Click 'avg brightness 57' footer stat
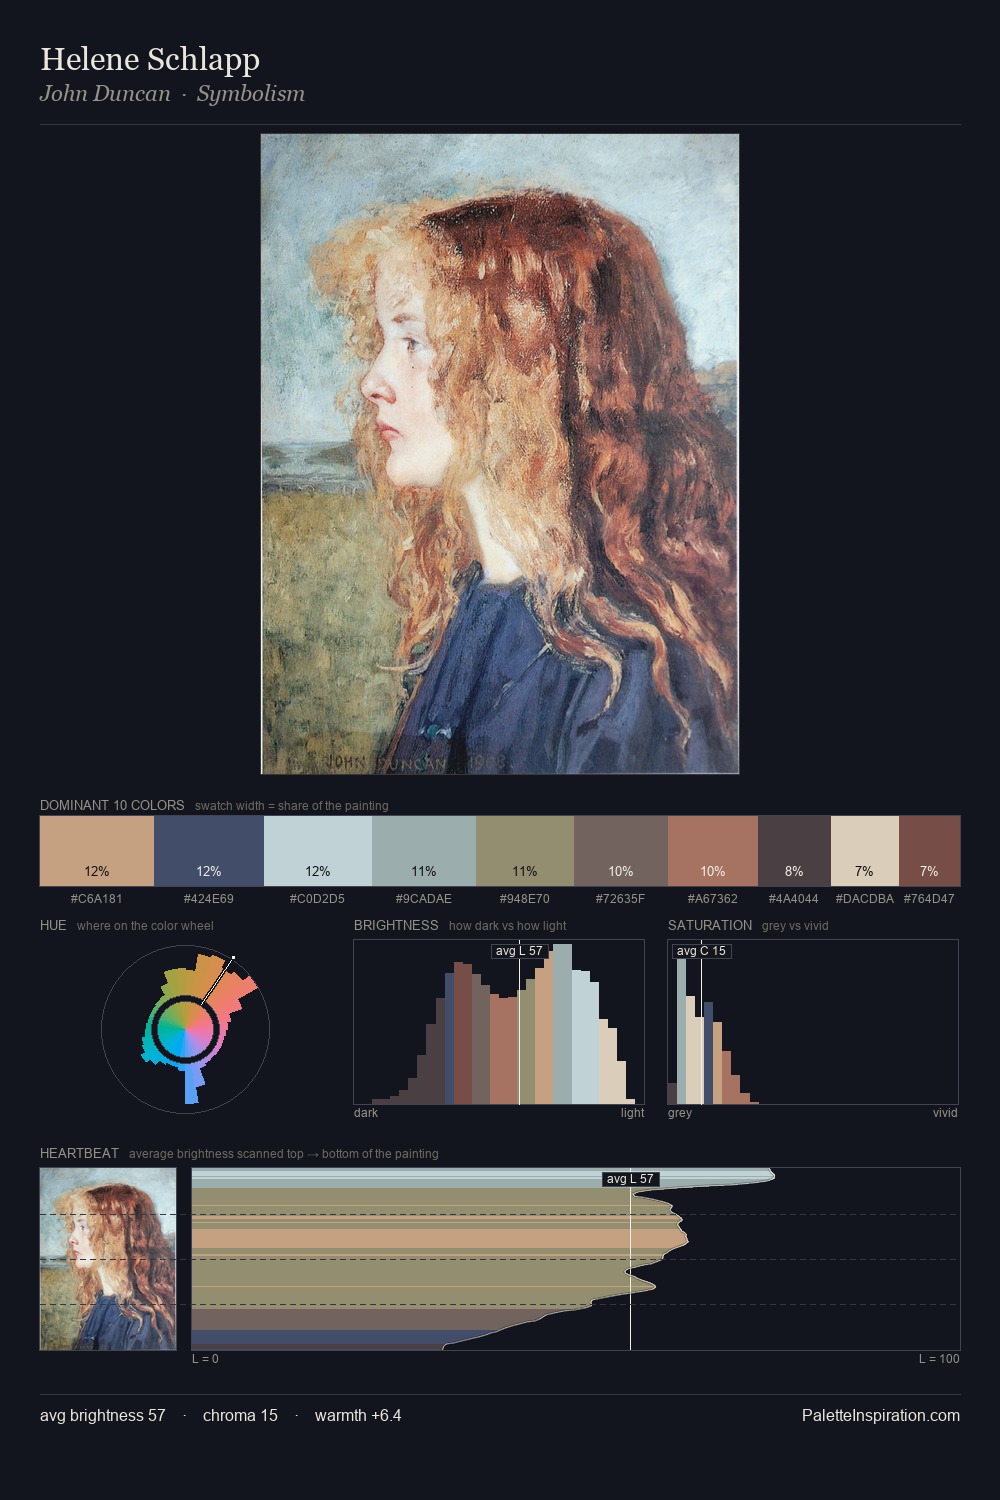This screenshot has width=1000, height=1500. pyautogui.click(x=103, y=1415)
